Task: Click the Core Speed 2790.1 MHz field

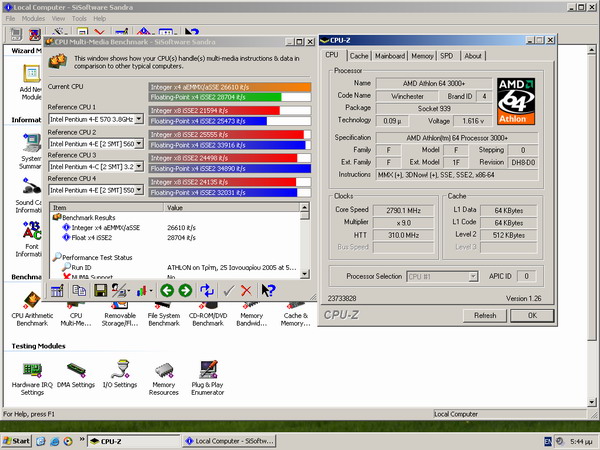Action: click(403, 210)
